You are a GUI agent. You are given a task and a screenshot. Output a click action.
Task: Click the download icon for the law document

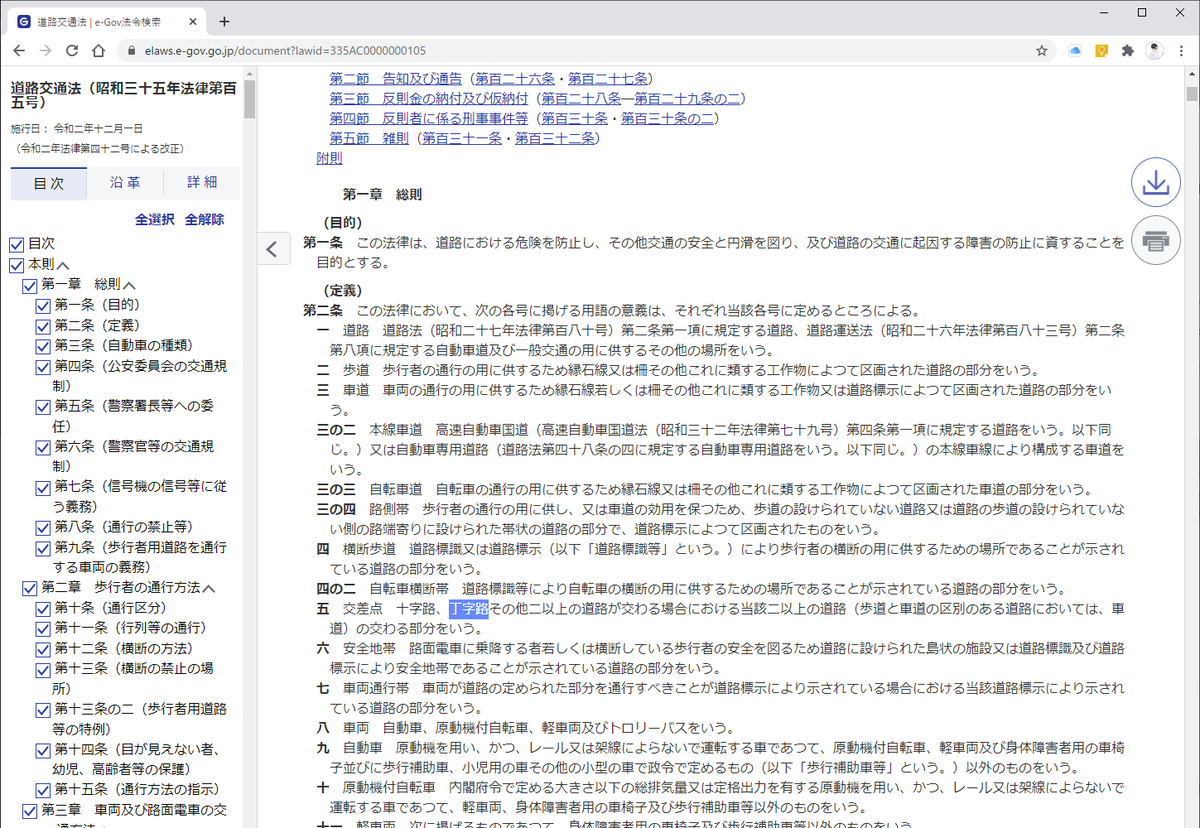click(x=1156, y=182)
